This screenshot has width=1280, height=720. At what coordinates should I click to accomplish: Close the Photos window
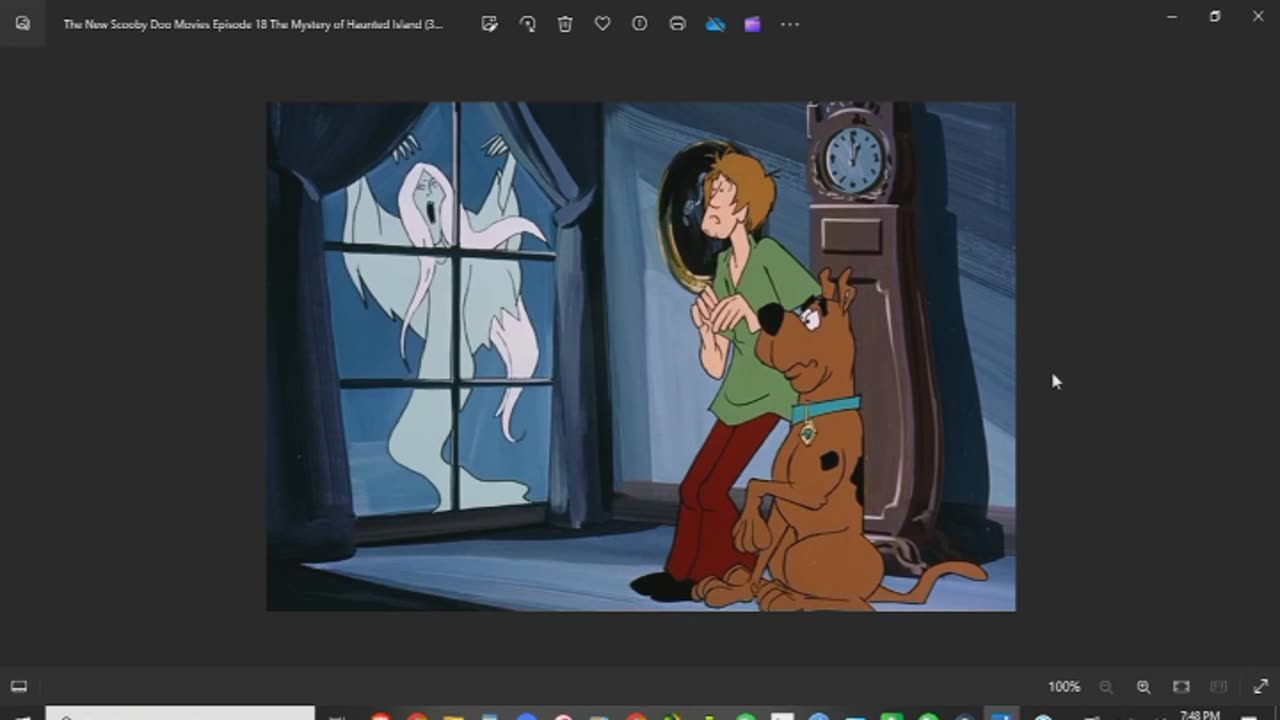click(1258, 16)
